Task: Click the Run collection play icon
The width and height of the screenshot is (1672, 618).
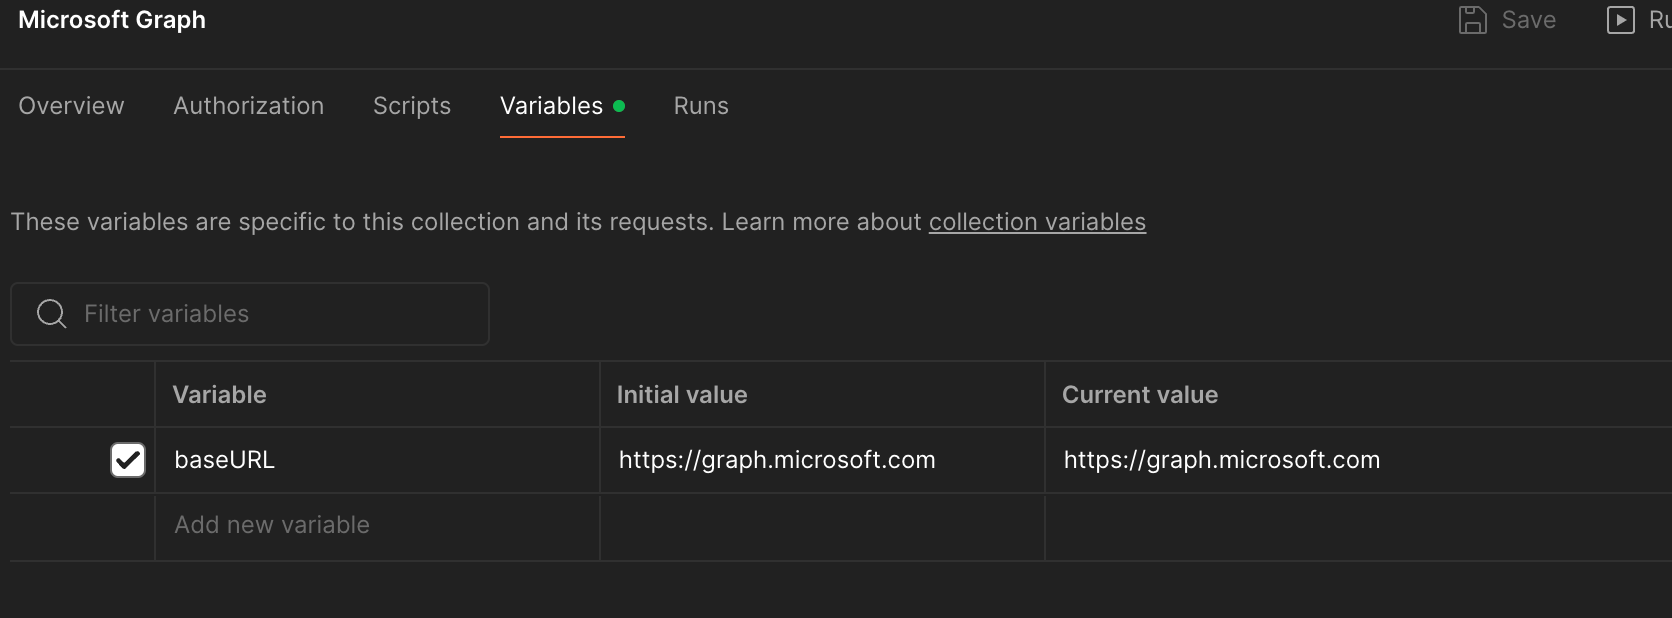Action: pyautogui.click(x=1620, y=20)
